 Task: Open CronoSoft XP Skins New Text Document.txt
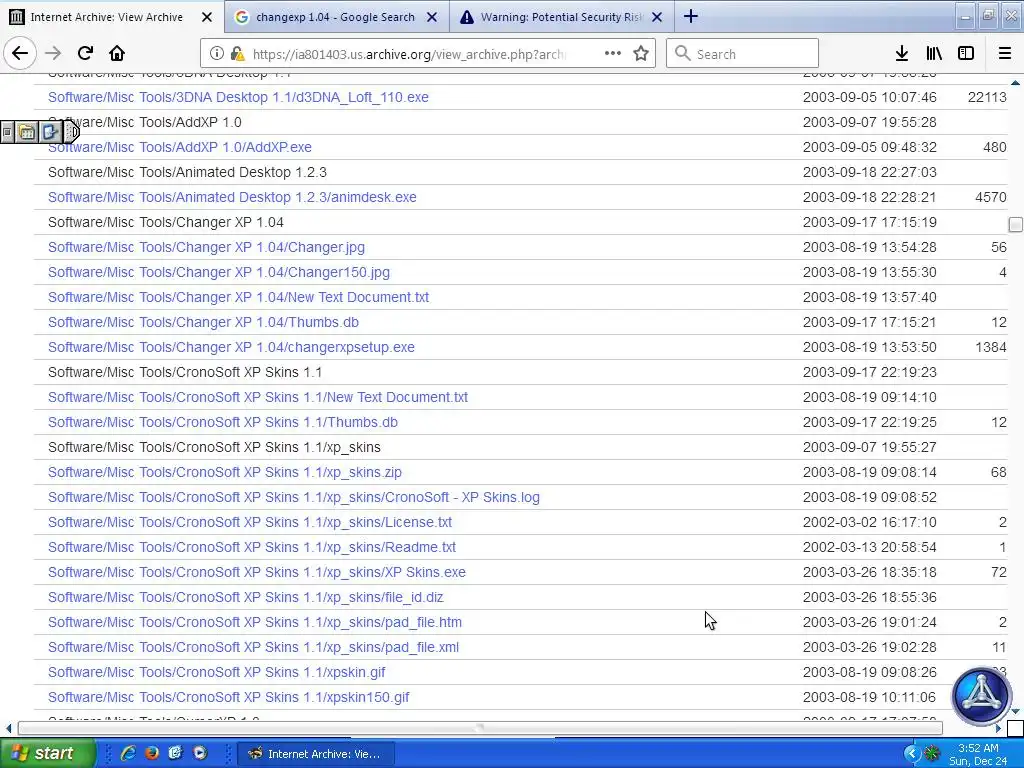pos(258,397)
